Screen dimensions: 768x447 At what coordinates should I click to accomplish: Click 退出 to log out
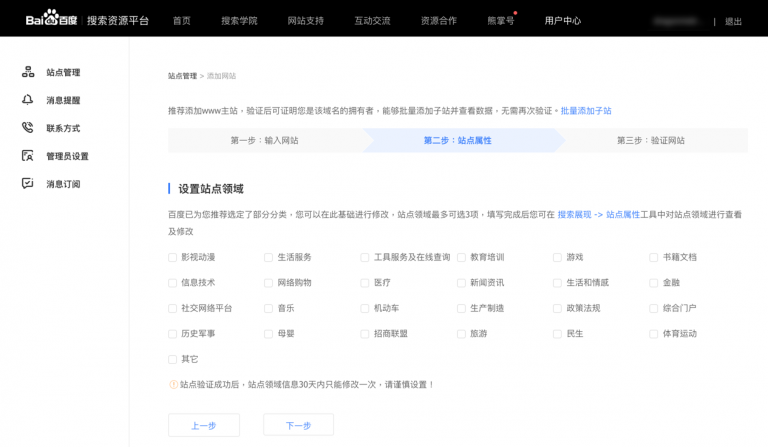pyautogui.click(x=733, y=21)
